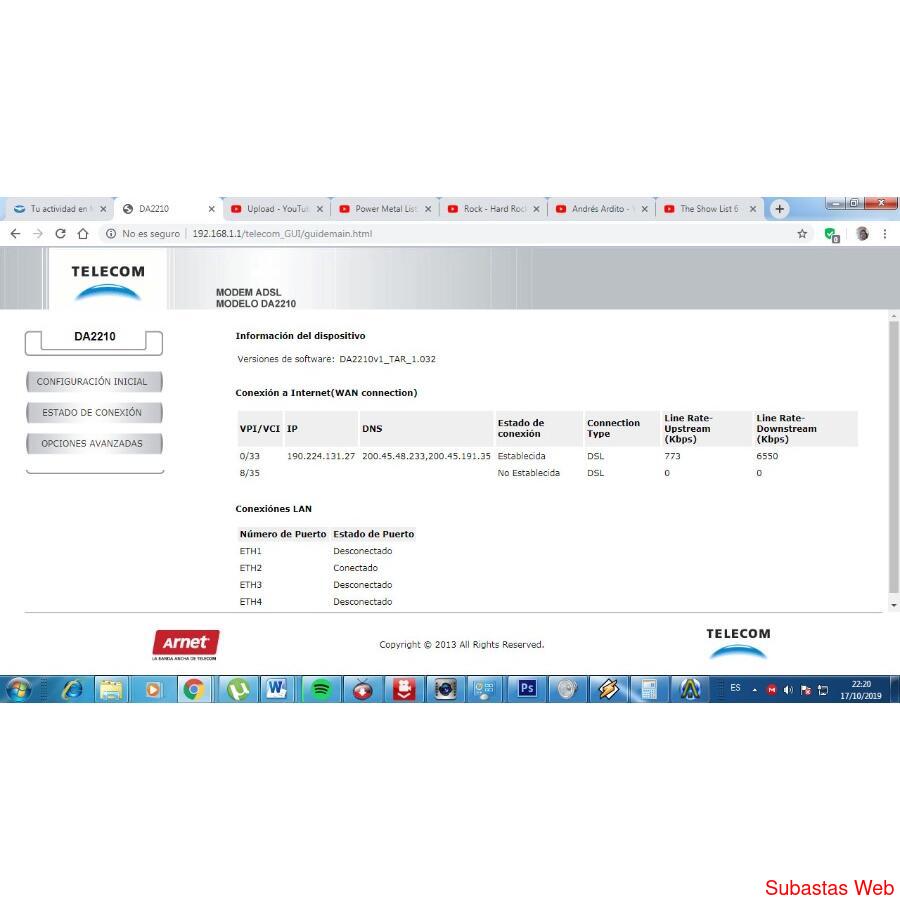Click the green shield extension icon
Screen dimensions: 900x900
coord(831,234)
